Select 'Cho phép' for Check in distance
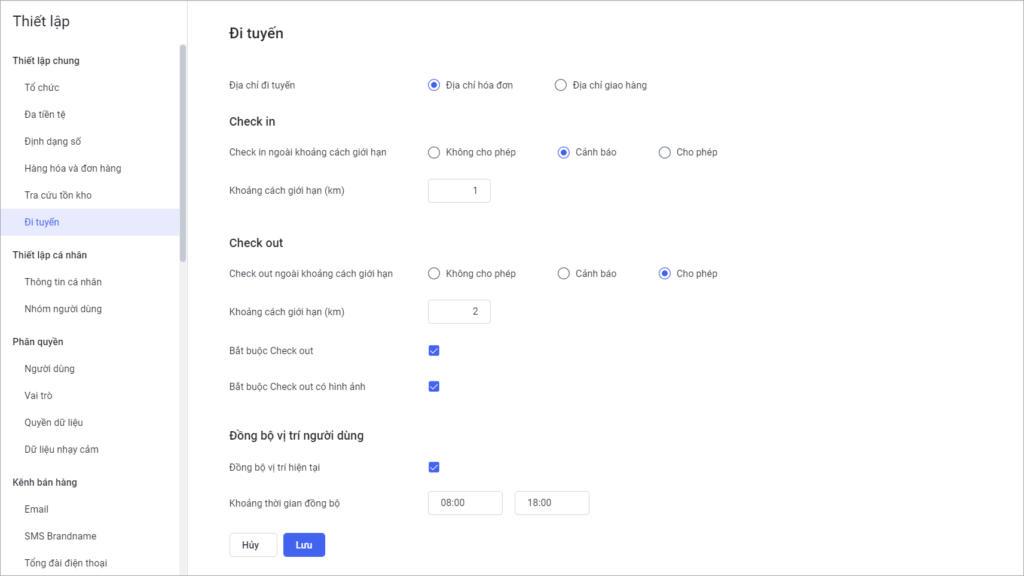This screenshot has height=576, width=1024. (664, 152)
